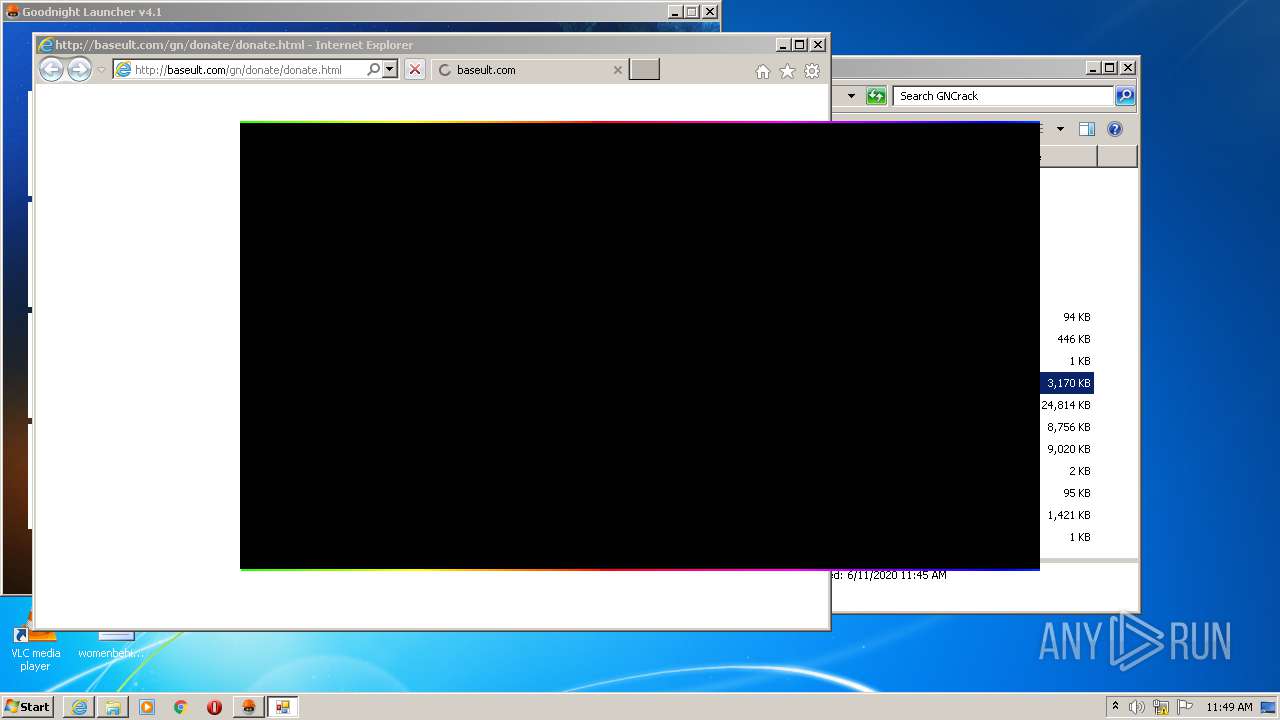Select the 9,020 KB file row
1280x720 pixels.
[1065, 449]
